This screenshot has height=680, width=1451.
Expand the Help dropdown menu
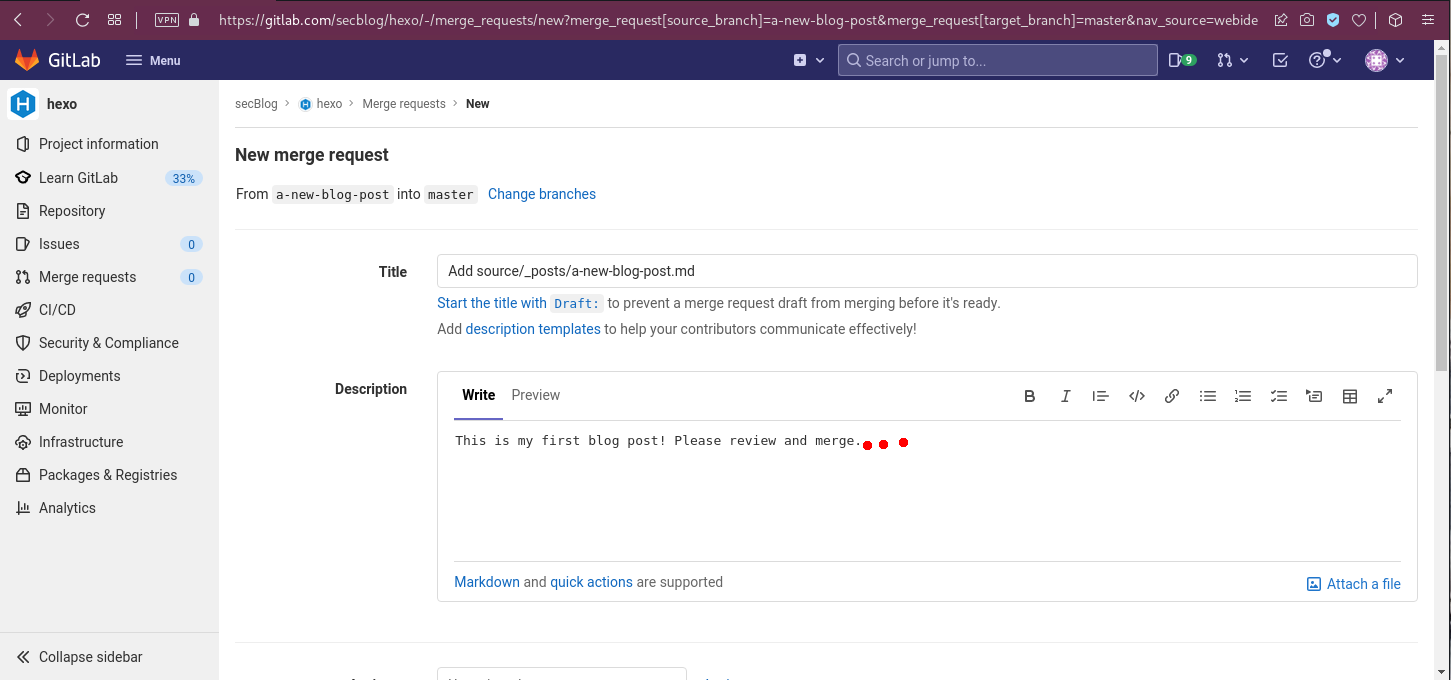coord(1325,60)
